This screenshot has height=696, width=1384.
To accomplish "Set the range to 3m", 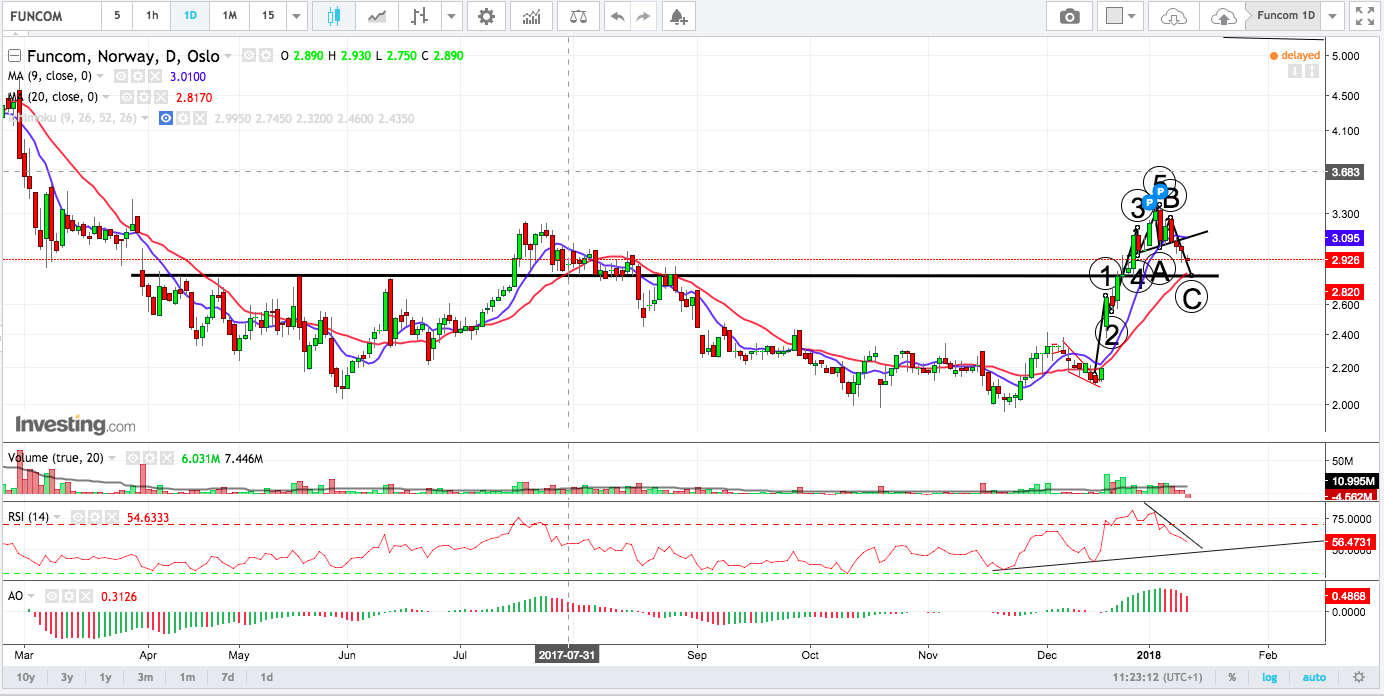I will [145, 677].
